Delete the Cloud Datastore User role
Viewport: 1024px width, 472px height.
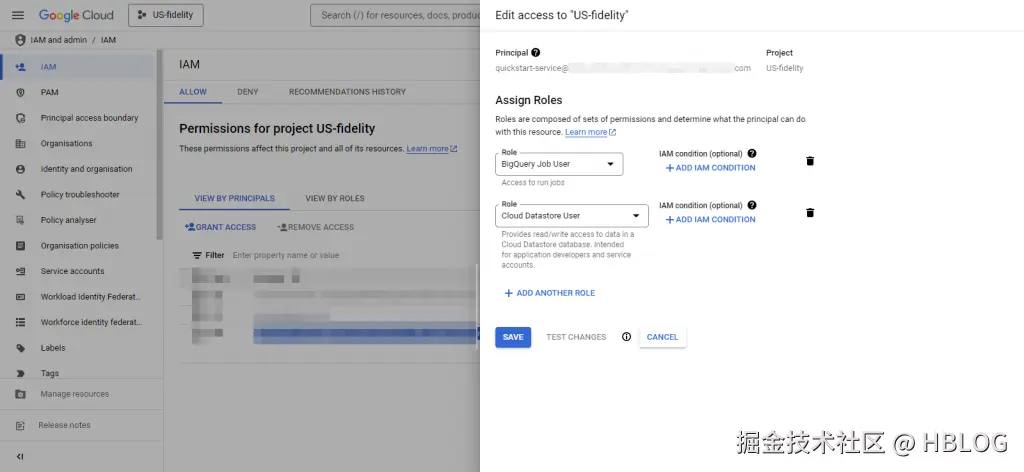point(810,212)
